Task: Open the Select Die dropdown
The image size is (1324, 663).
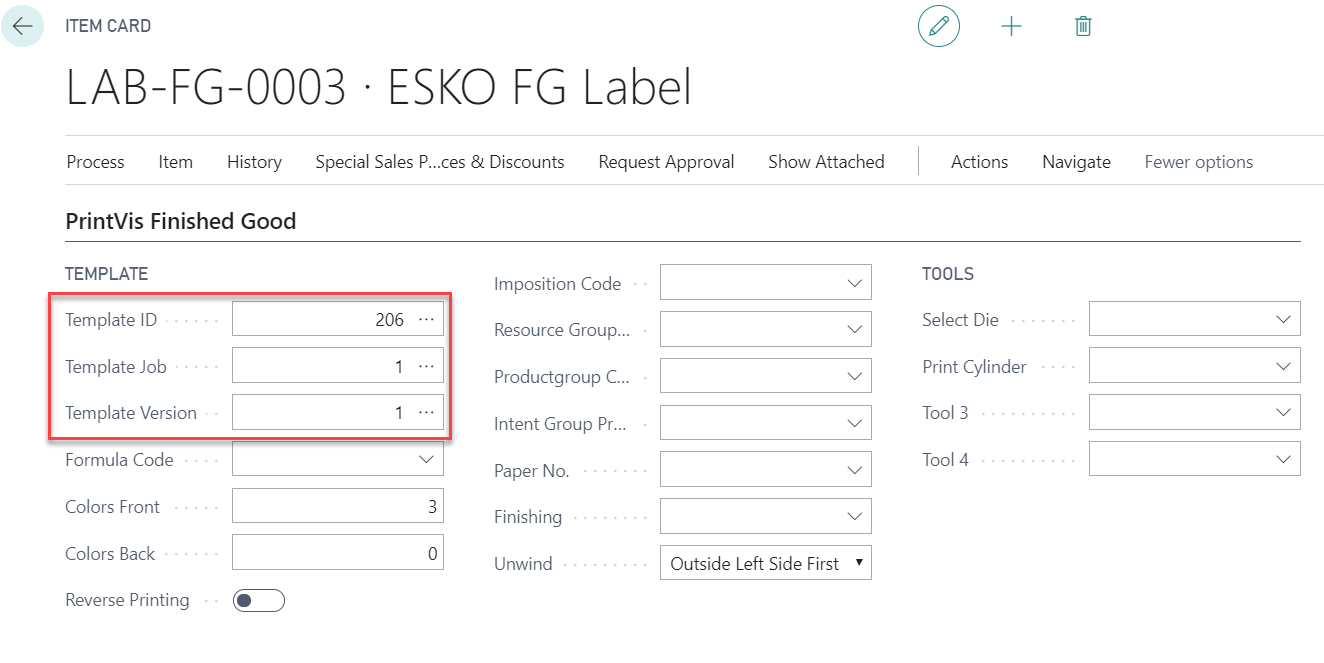Action: pos(1284,319)
